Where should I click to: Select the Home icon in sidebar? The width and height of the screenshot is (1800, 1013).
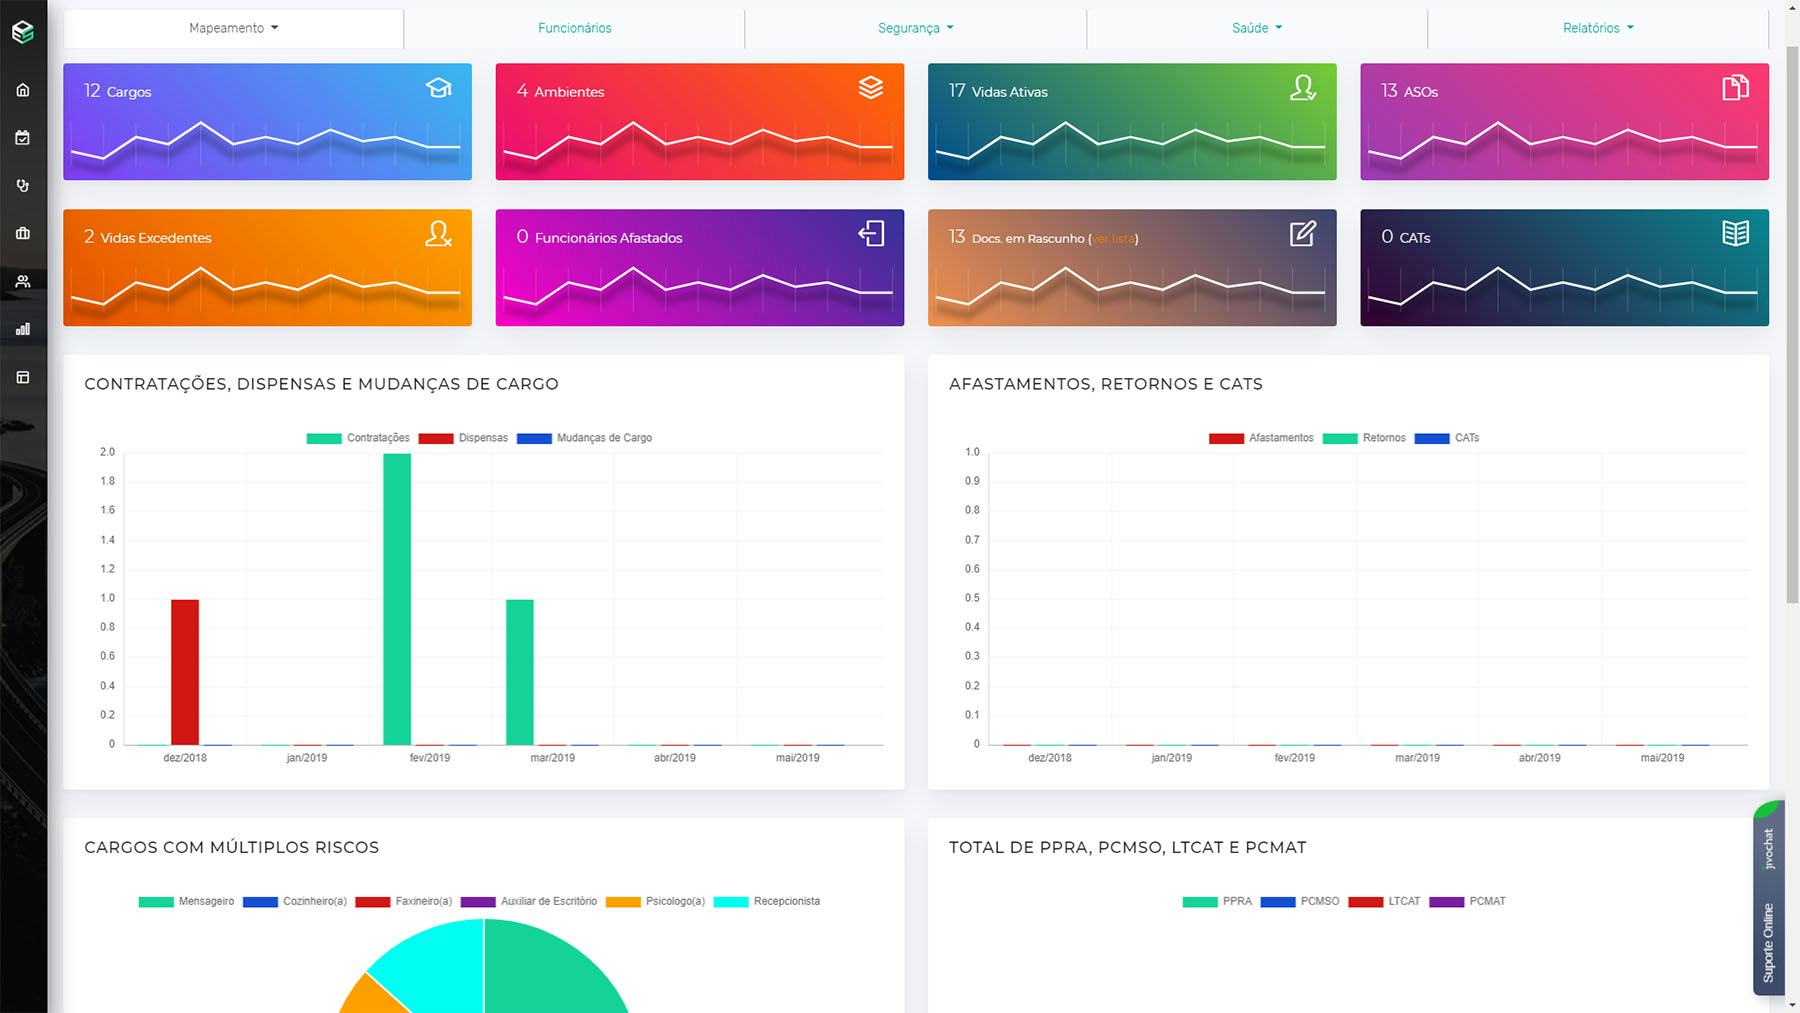[22, 89]
